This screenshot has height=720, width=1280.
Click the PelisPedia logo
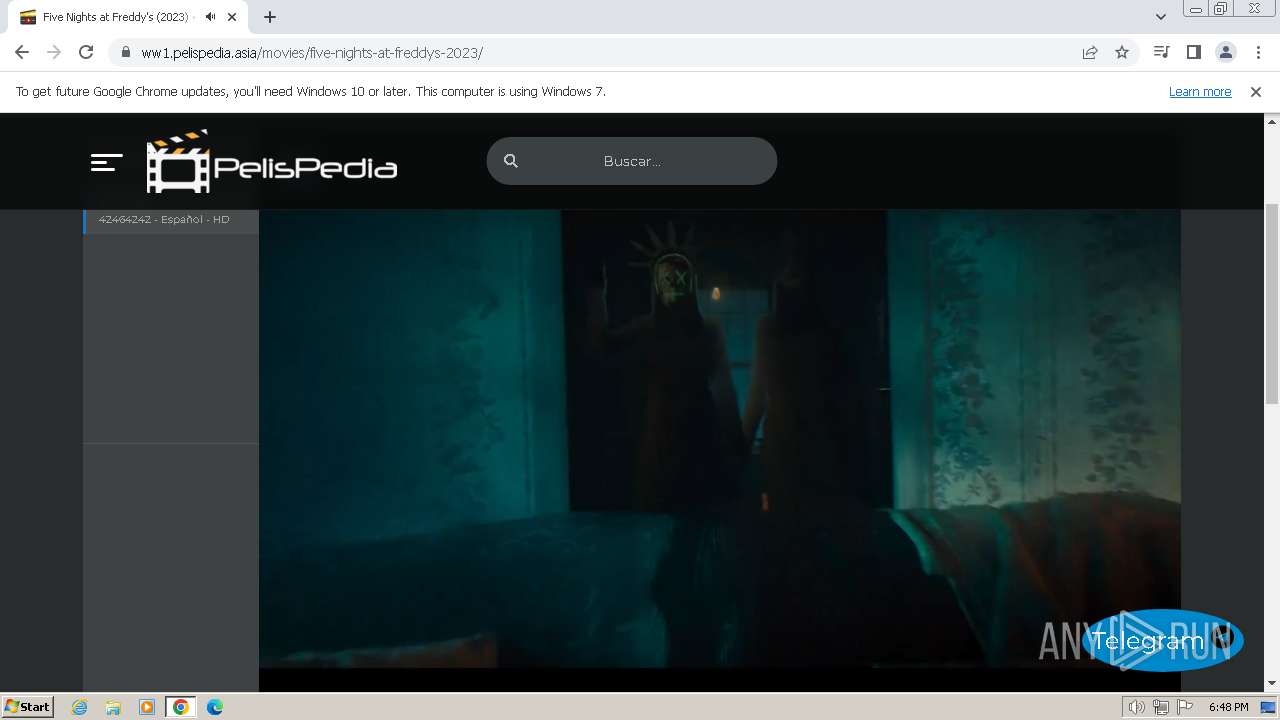pyautogui.click(x=272, y=161)
